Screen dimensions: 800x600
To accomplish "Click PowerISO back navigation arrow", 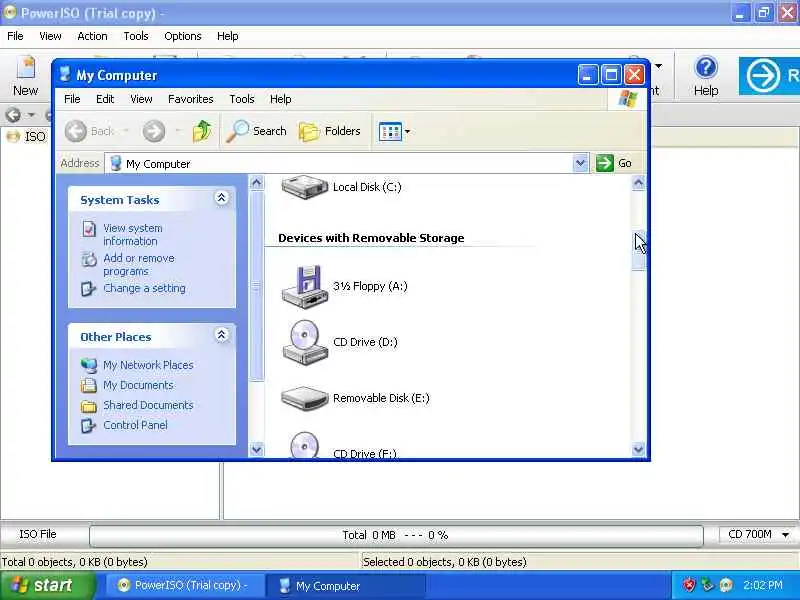I will [13, 115].
